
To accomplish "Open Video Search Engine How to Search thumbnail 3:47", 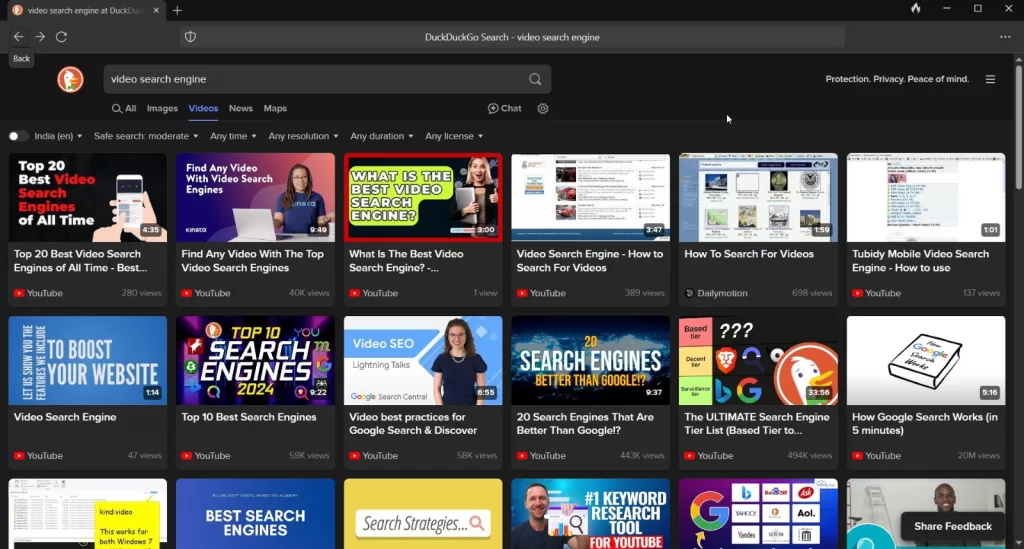I will [590, 198].
